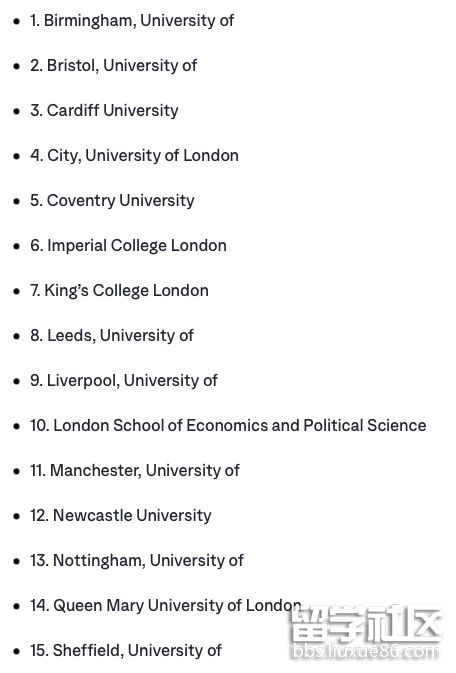Click the Birmingham, University of entry
Viewport: 456px width, 673px height.
pyautogui.click(x=132, y=21)
